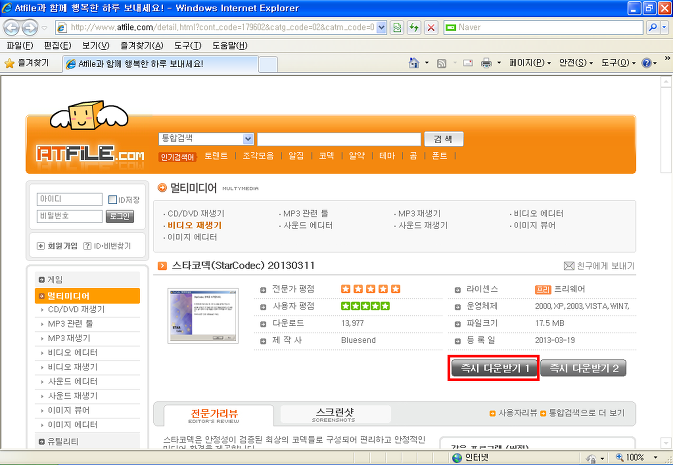
Task: Click the 비밀번호 input field
Action: coord(70,216)
